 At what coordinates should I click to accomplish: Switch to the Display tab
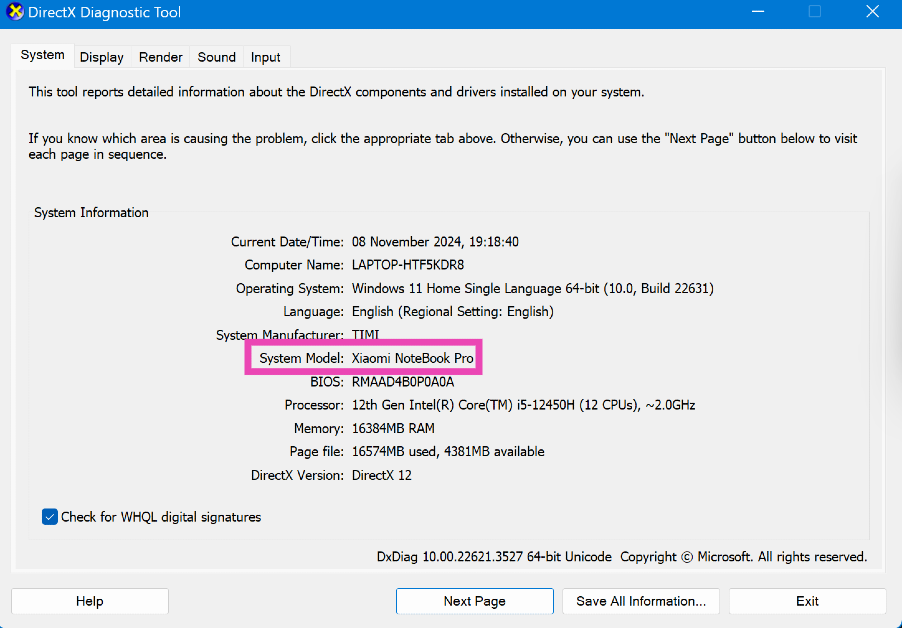pyautogui.click(x=101, y=57)
